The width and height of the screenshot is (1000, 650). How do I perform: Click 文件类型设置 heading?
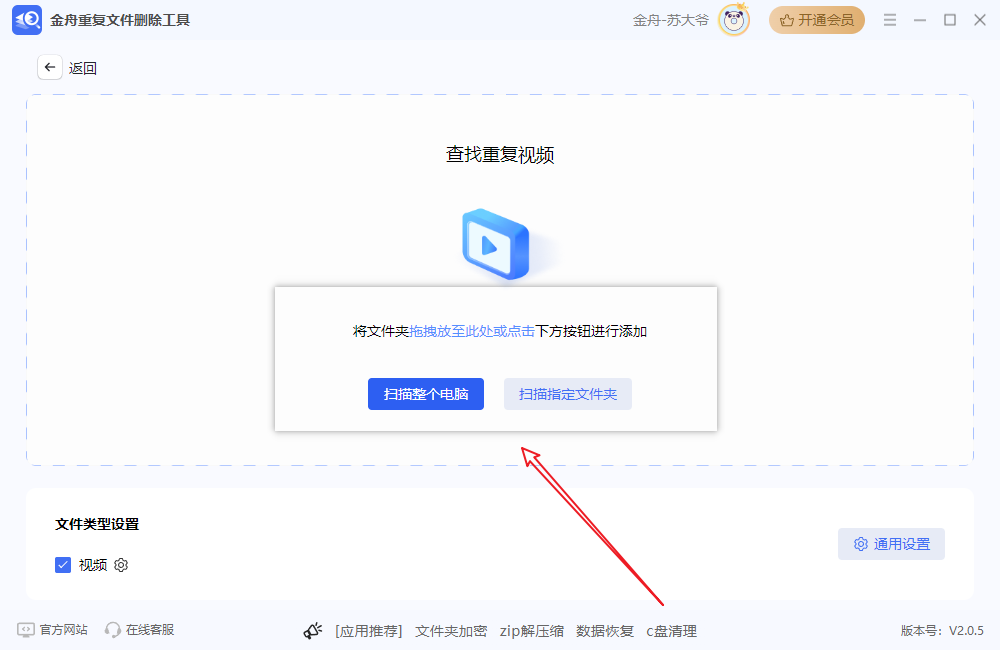pos(97,524)
